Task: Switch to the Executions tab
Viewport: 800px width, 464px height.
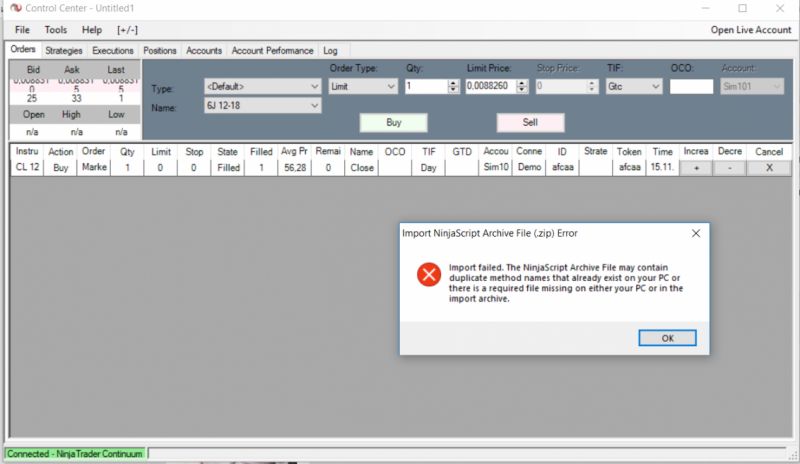Action: coord(113,51)
